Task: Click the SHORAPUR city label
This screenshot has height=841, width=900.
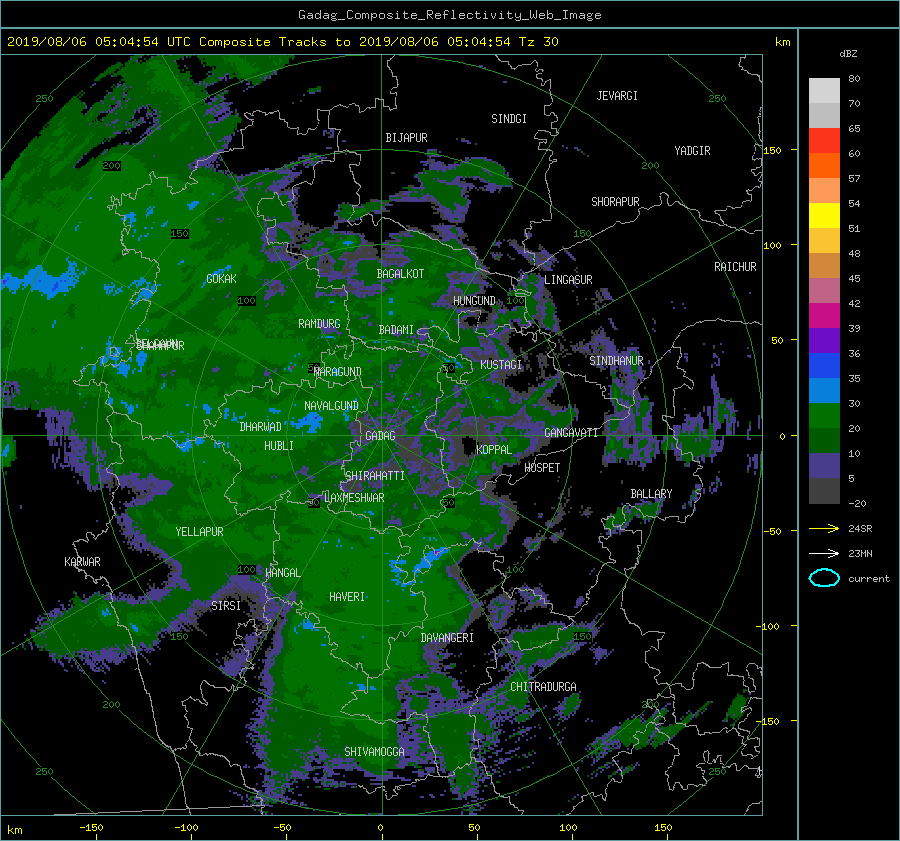Action: 615,202
